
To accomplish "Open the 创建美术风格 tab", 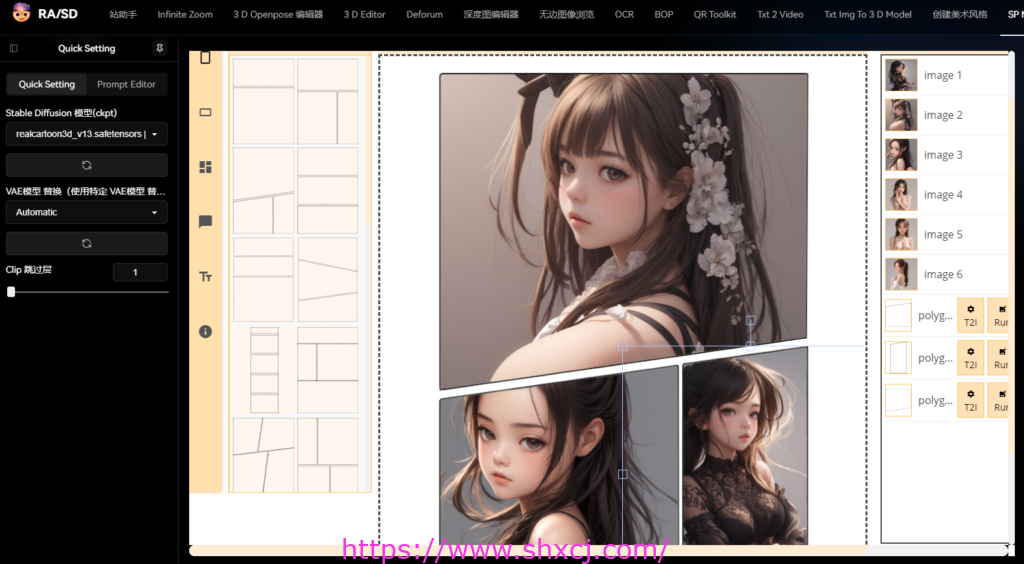I will [x=960, y=14].
